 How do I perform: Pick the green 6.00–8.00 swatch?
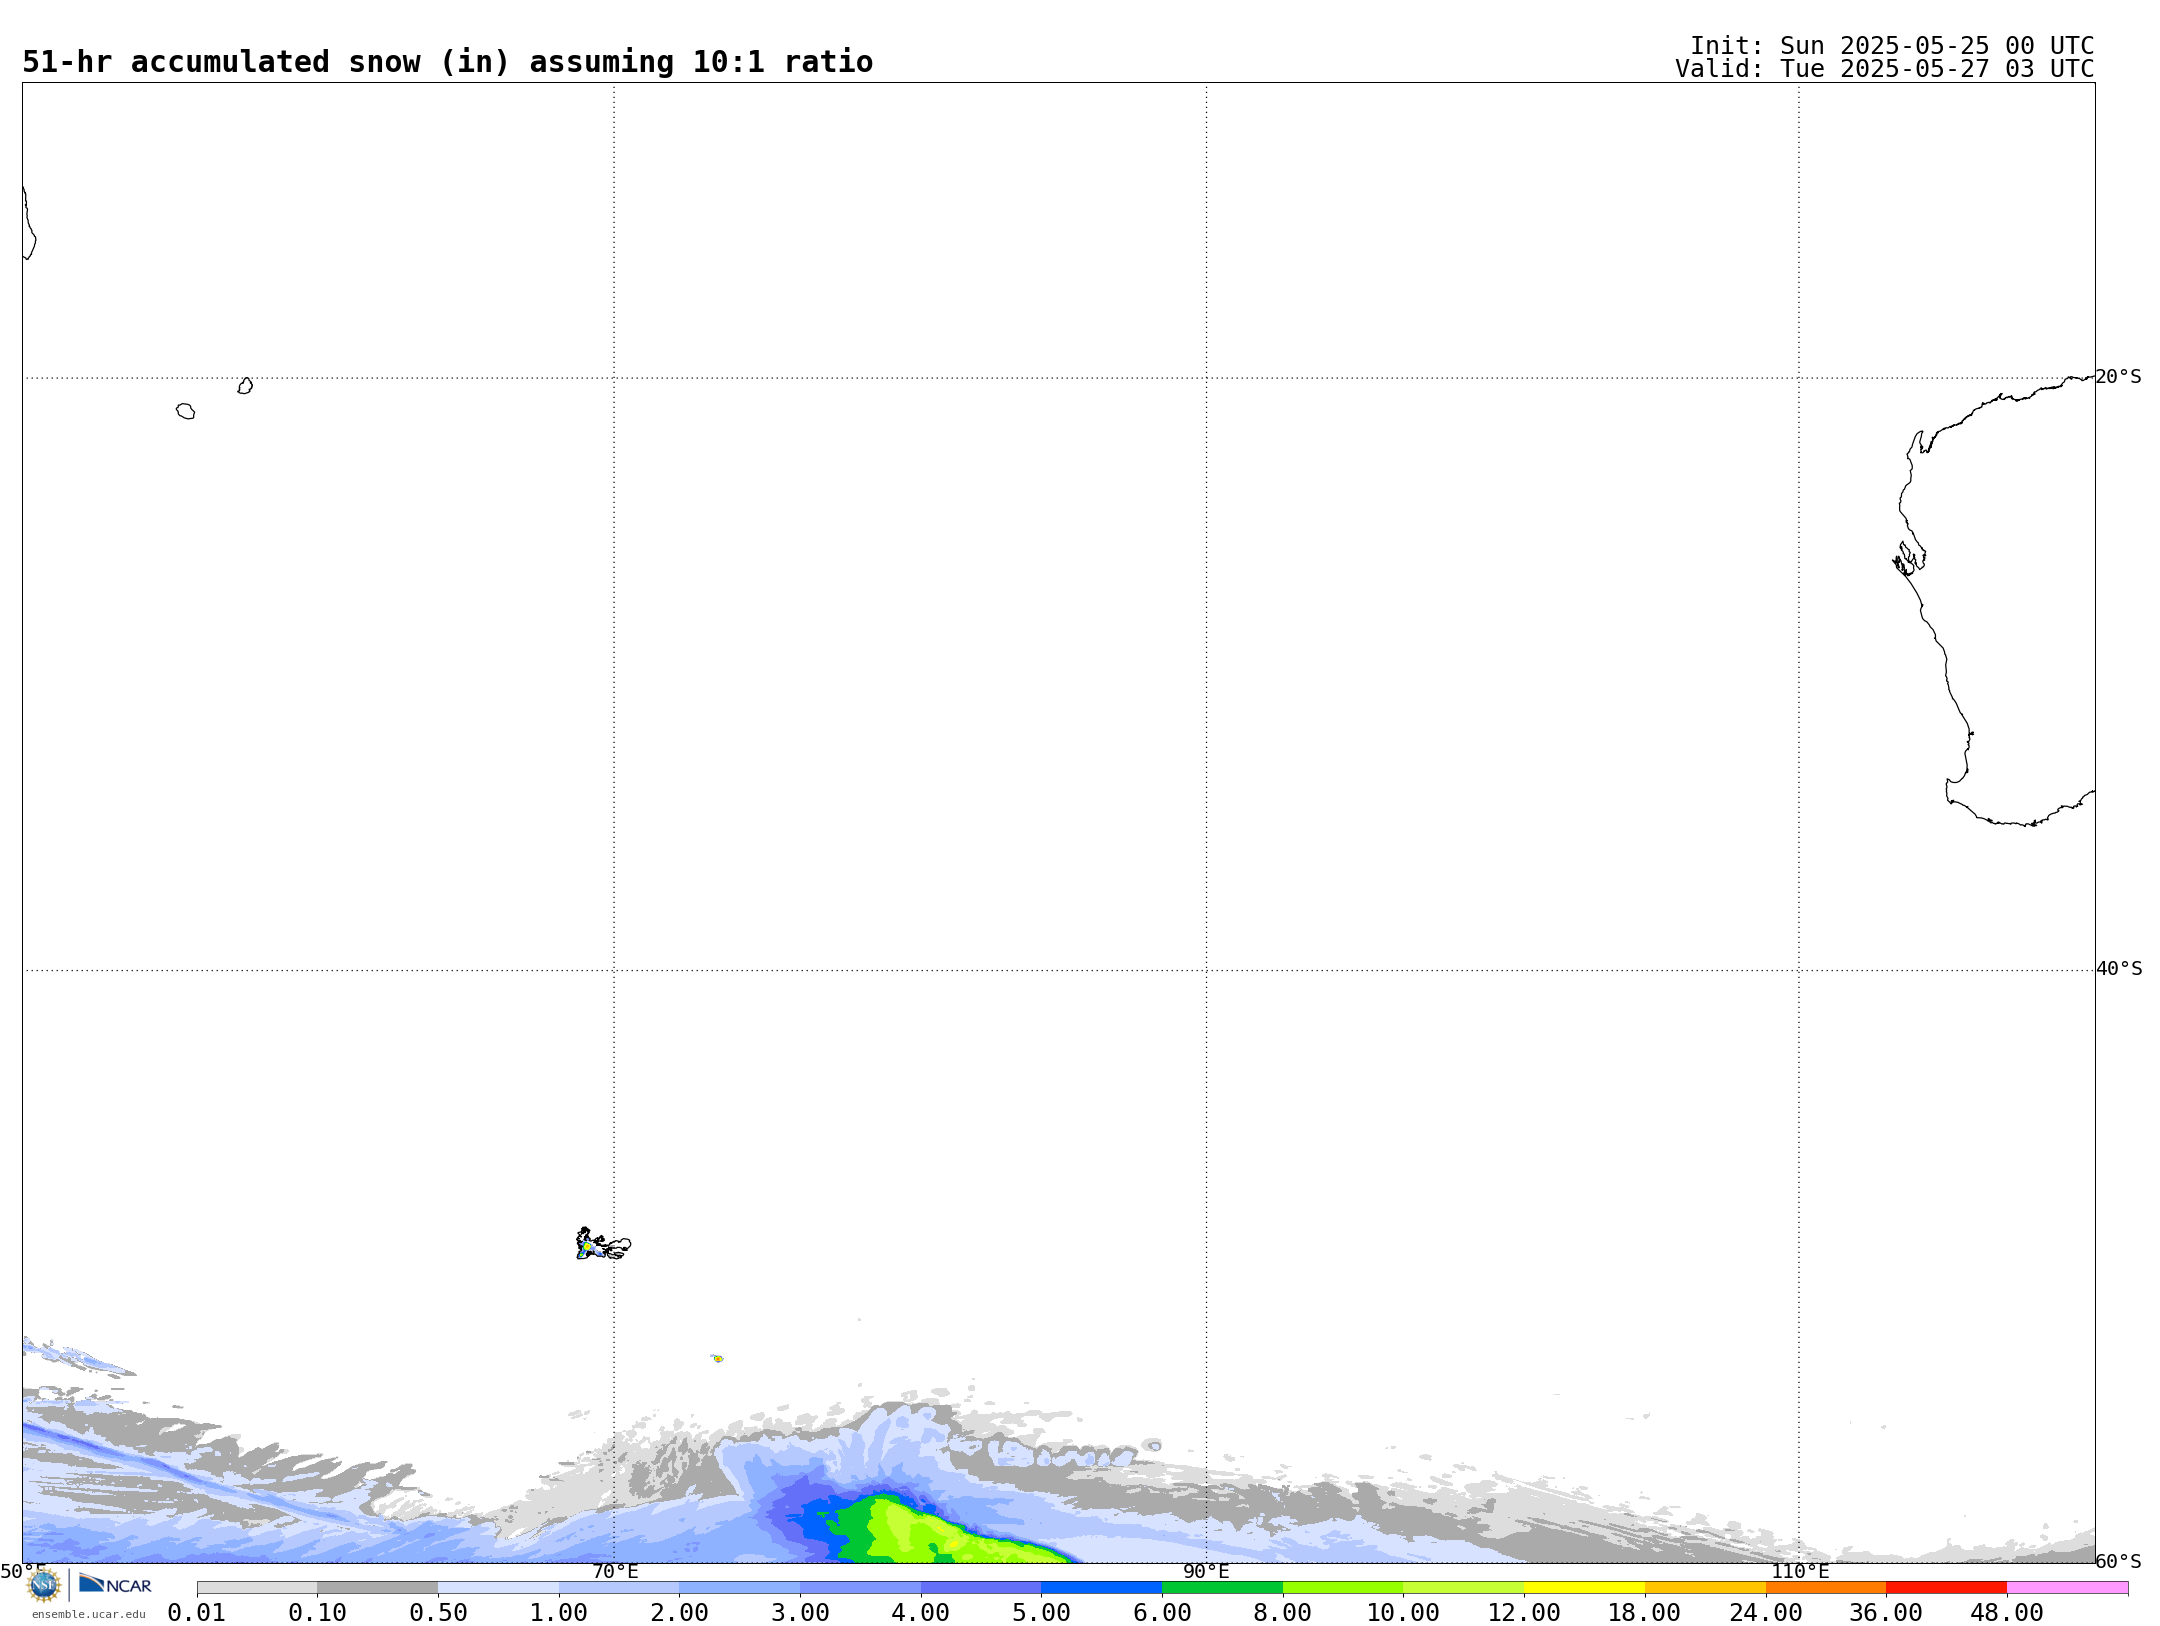[1222, 1588]
